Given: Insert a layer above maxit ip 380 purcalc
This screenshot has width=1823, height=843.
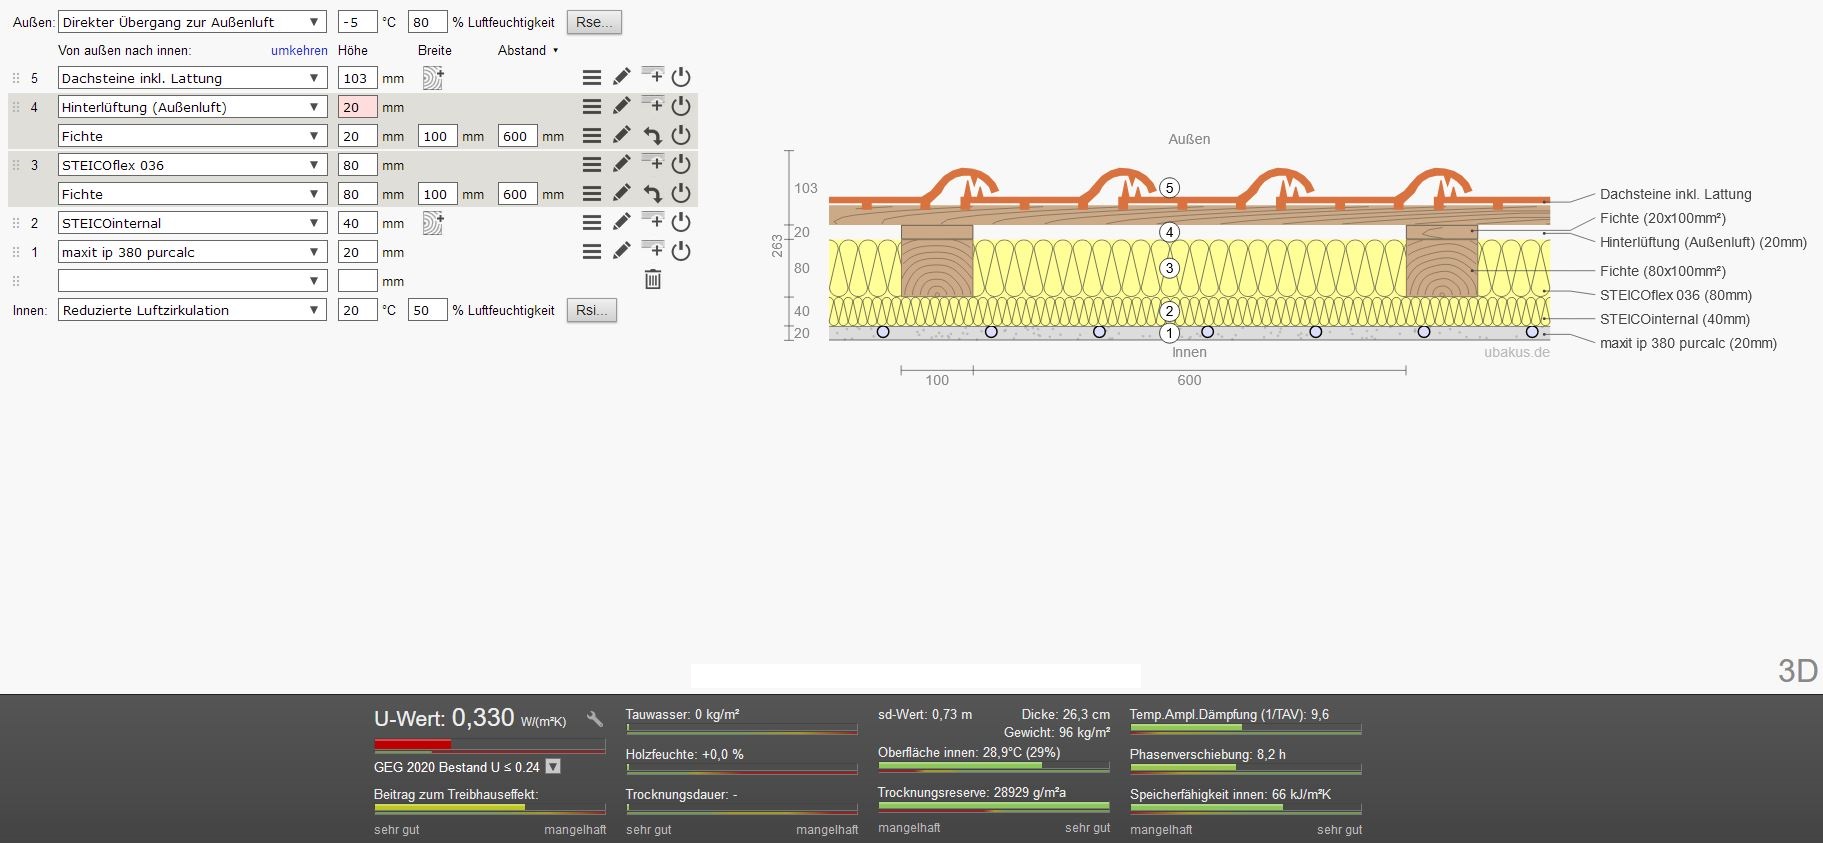Looking at the screenshot, I should coord(652,249).
